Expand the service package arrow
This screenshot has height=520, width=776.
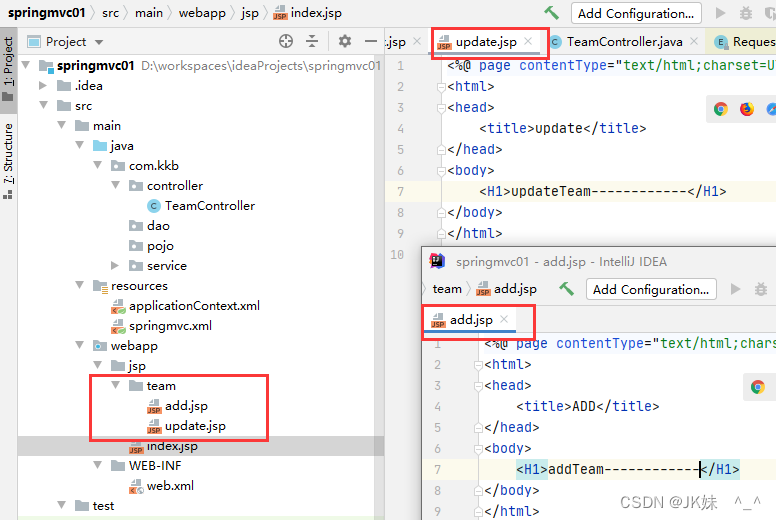[115, 266]
